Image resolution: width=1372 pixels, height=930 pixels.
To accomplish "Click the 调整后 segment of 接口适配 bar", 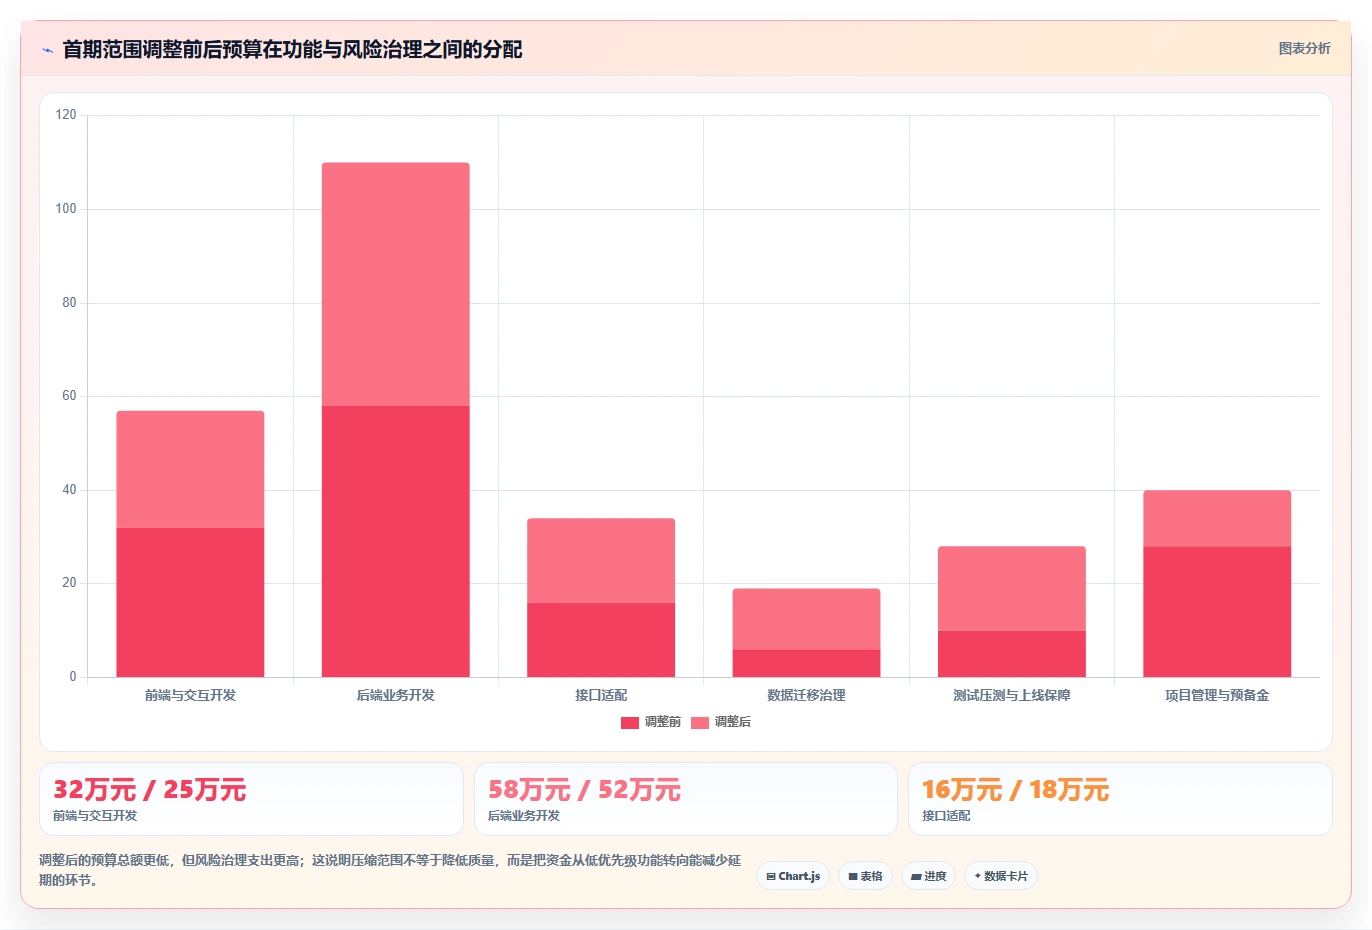I will pos(601,560).
